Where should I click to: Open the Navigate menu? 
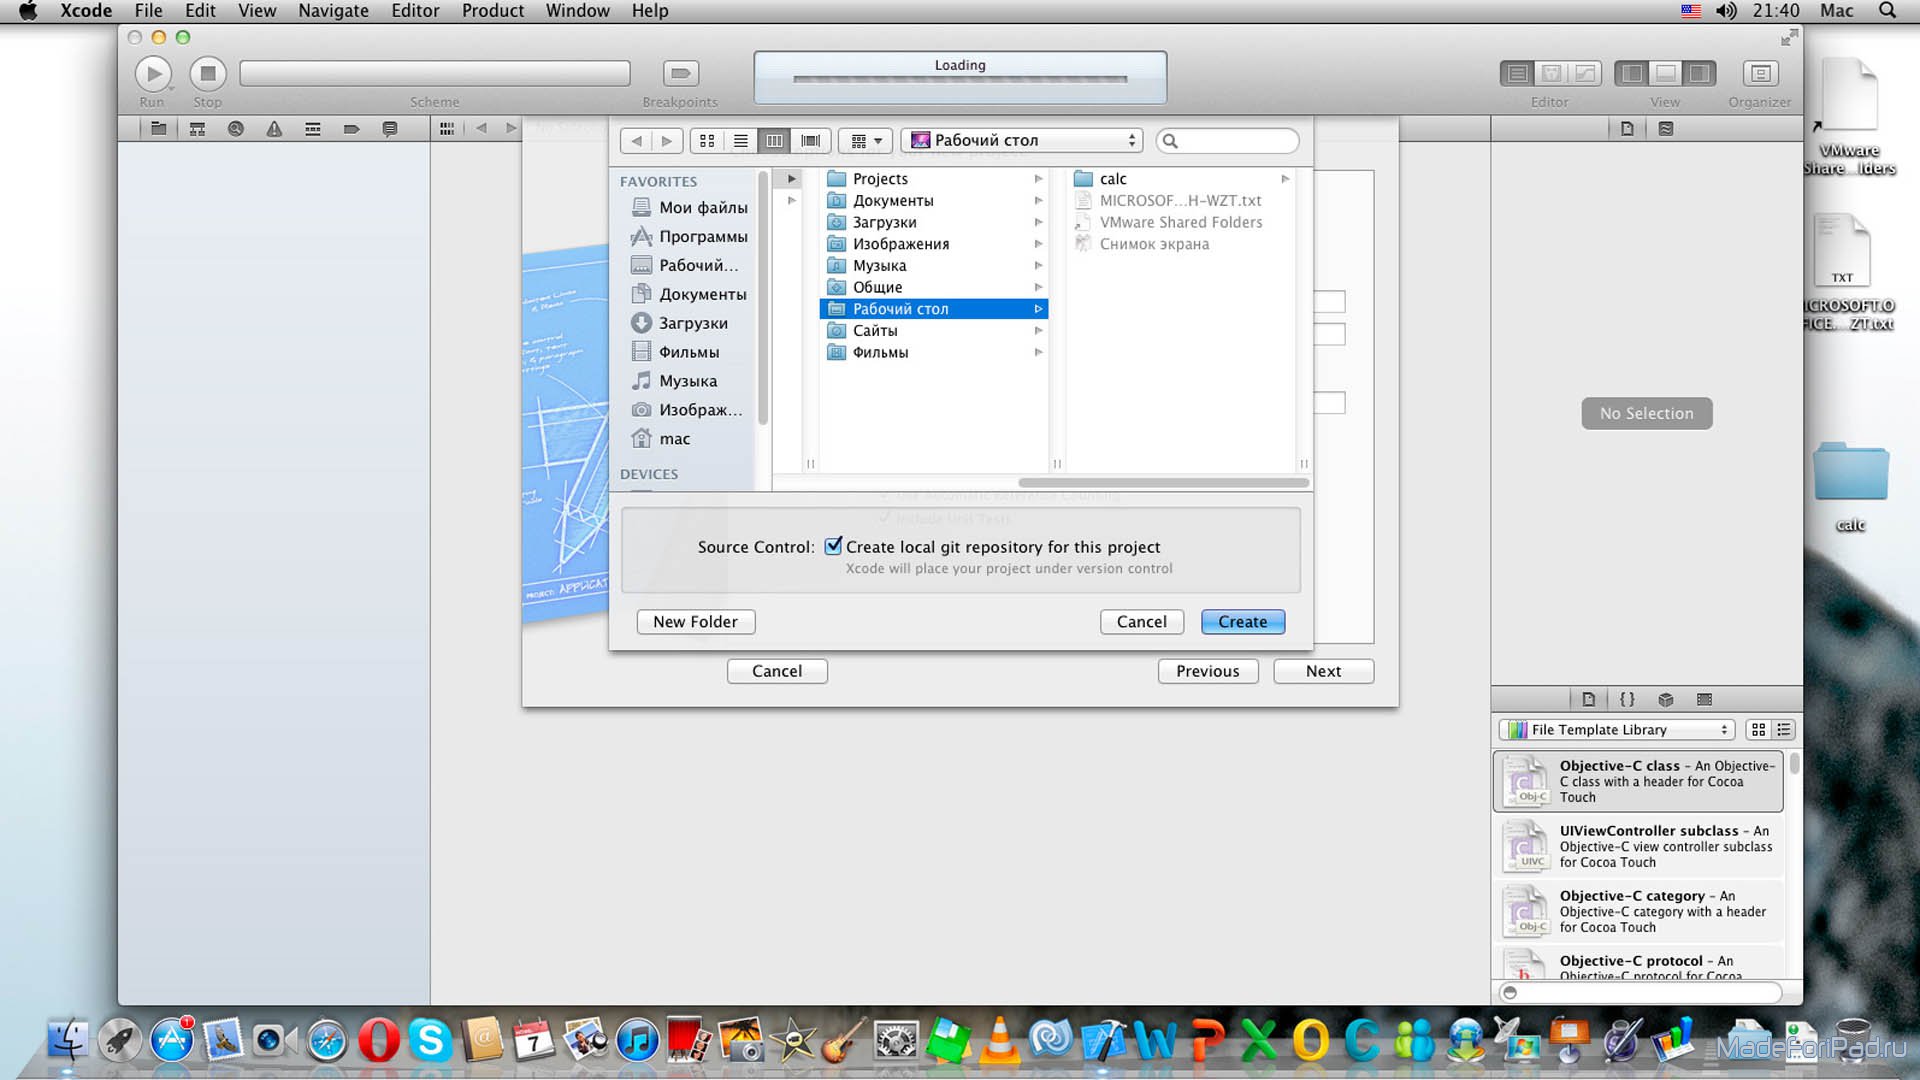click(x=333, y=11)
